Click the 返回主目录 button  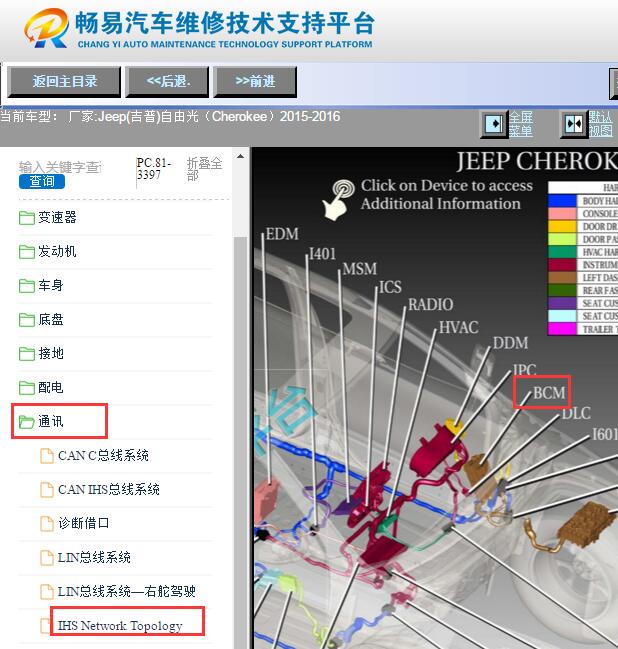[64, 82]
